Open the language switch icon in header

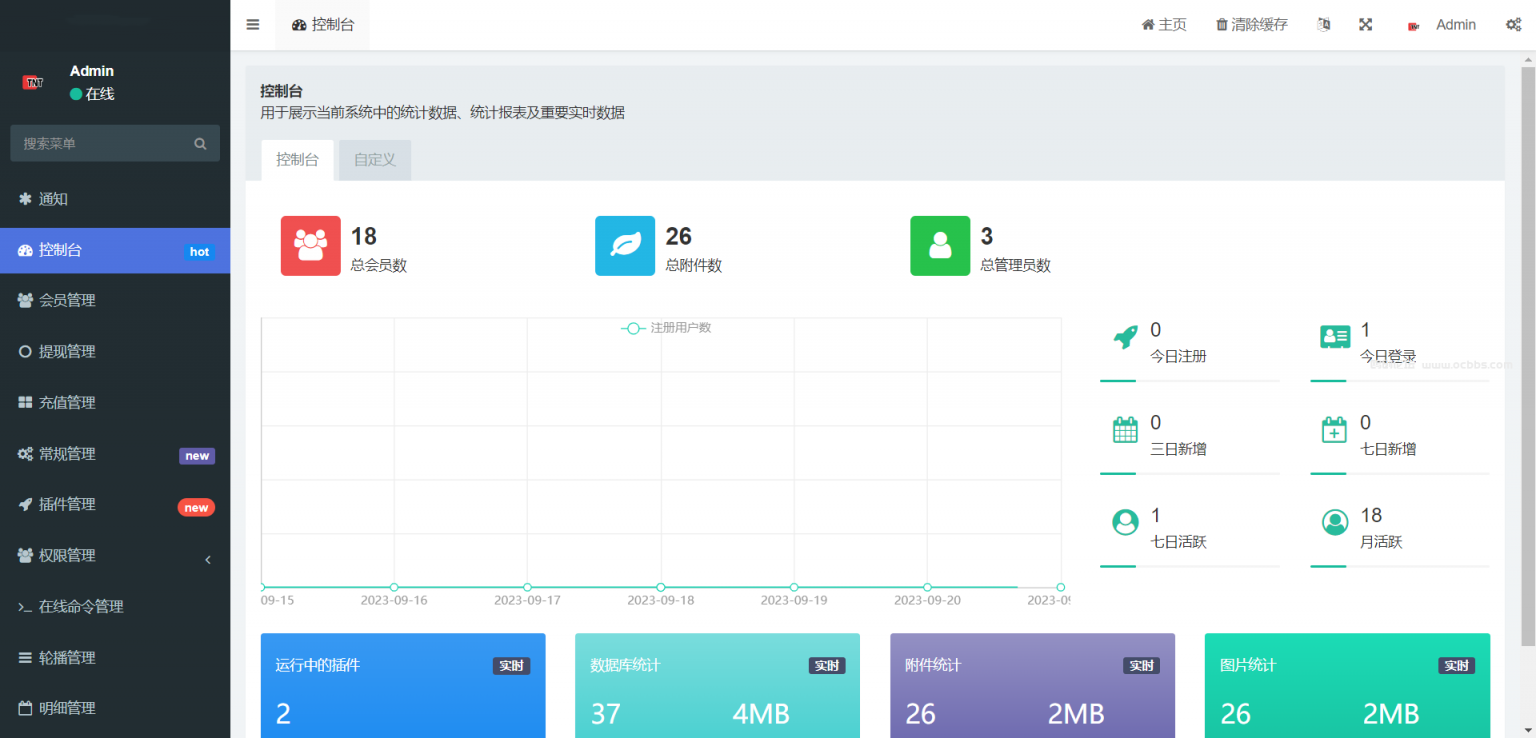[x=1324, y=25]
